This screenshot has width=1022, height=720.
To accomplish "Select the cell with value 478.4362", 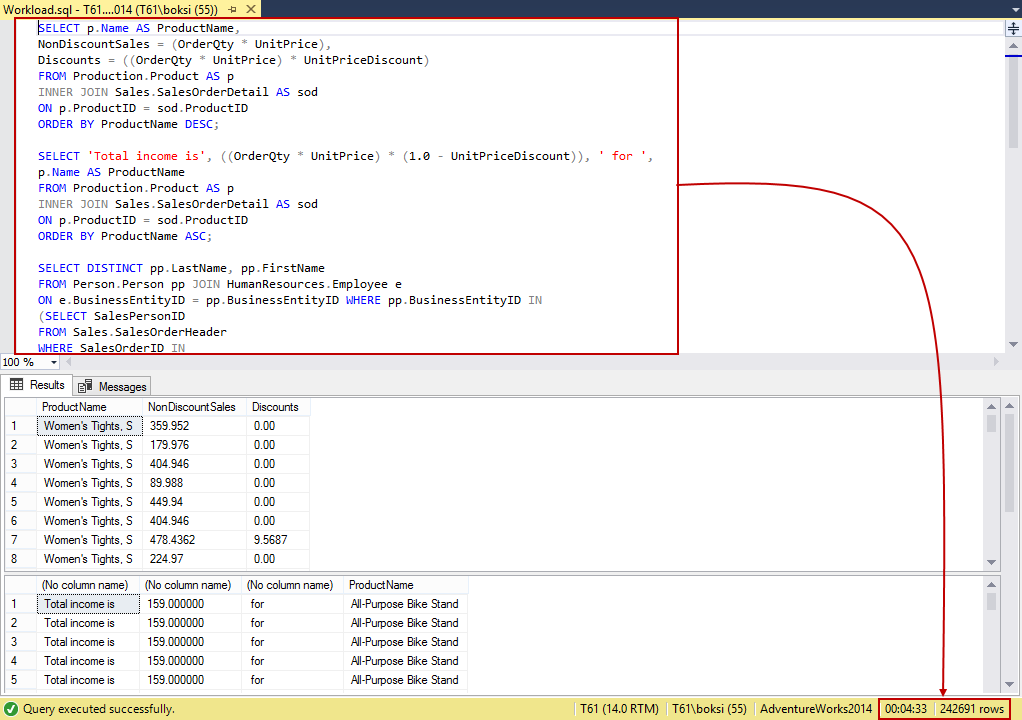I will pos(194,540).
